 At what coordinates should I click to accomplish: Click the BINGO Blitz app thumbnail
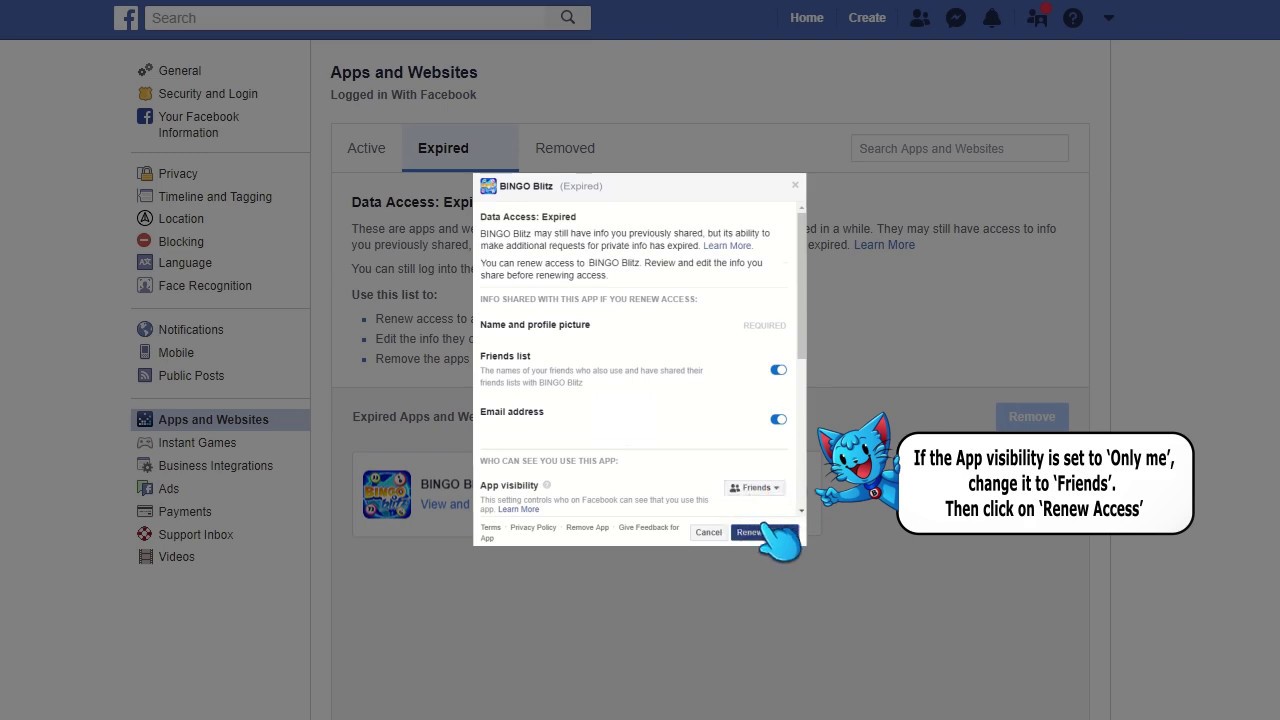(387, 494)
